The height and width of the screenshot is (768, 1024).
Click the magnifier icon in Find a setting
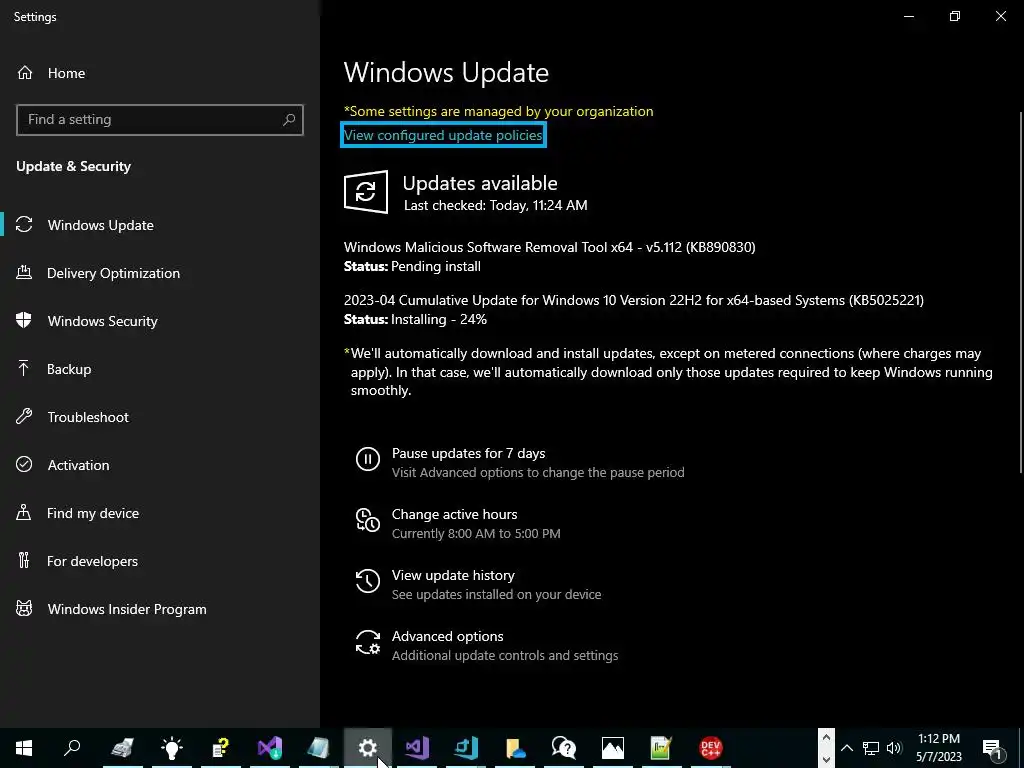pyautogui.click(x=289, y=120)
